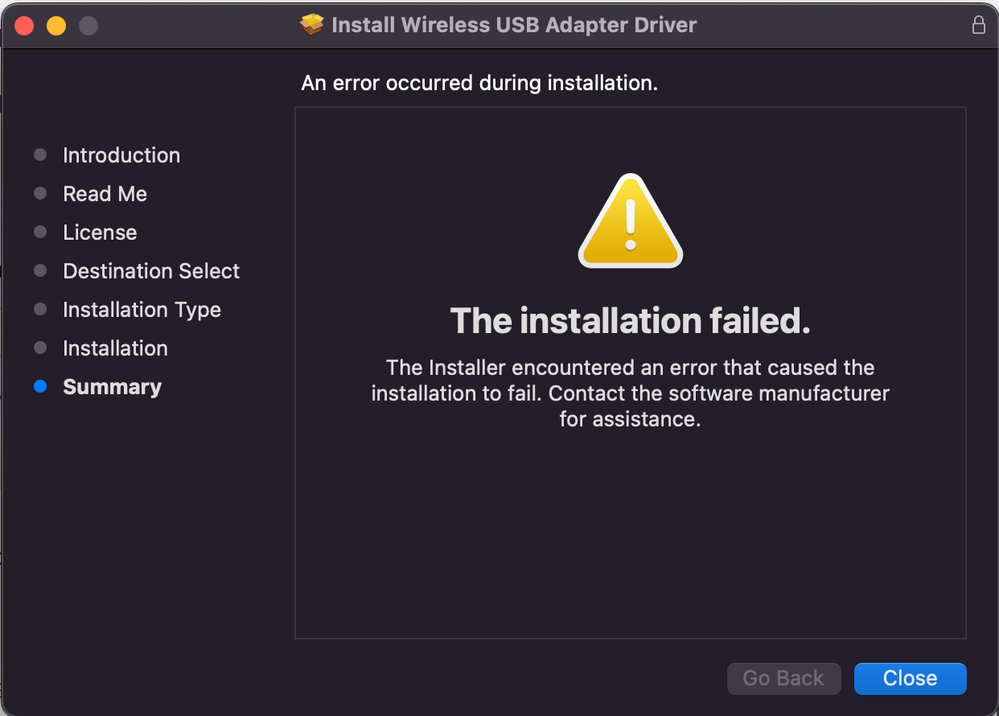Click the Installation step label
Image resolution: width=999 pixels, height=716 pixels.
point(115,348)
